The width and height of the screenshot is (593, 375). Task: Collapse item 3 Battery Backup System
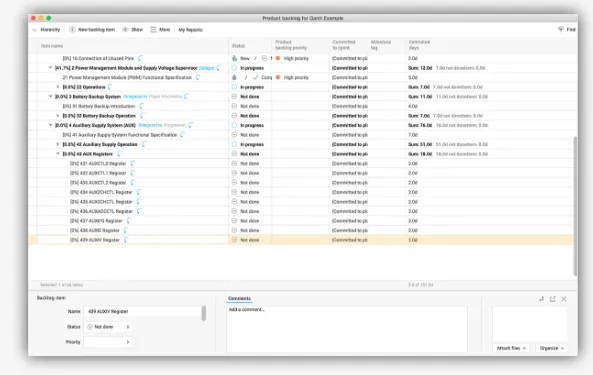(50, 96)
